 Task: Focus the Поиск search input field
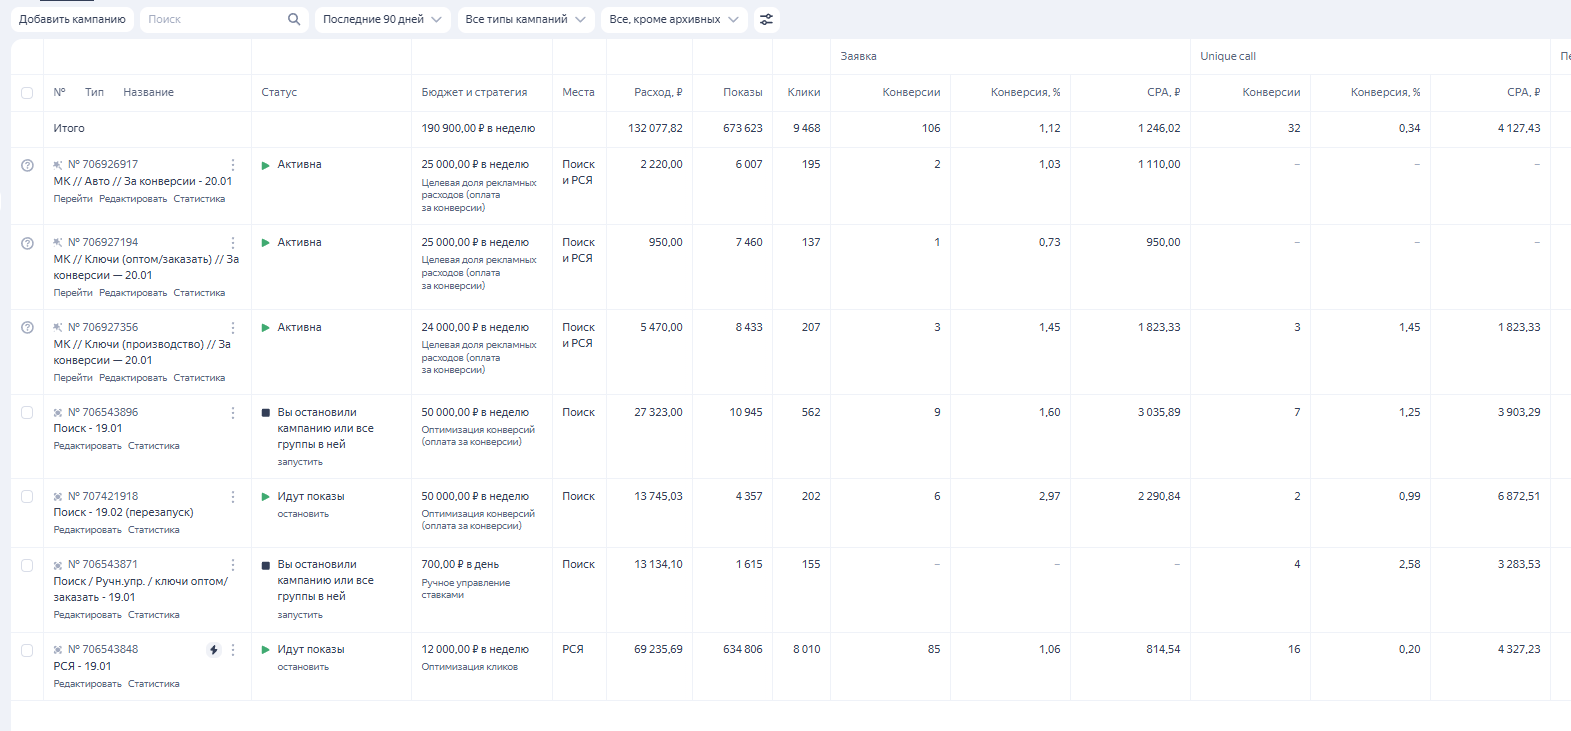click(x=212, y=19)
